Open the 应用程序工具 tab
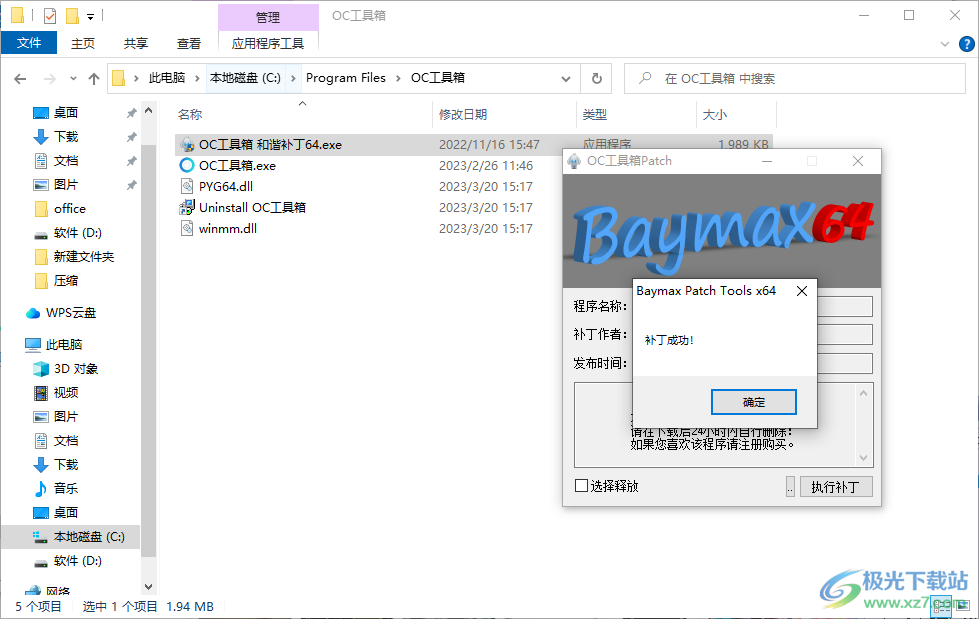This screenshot has width=979, height=619. pyautogui.click(x=268, y=43)
